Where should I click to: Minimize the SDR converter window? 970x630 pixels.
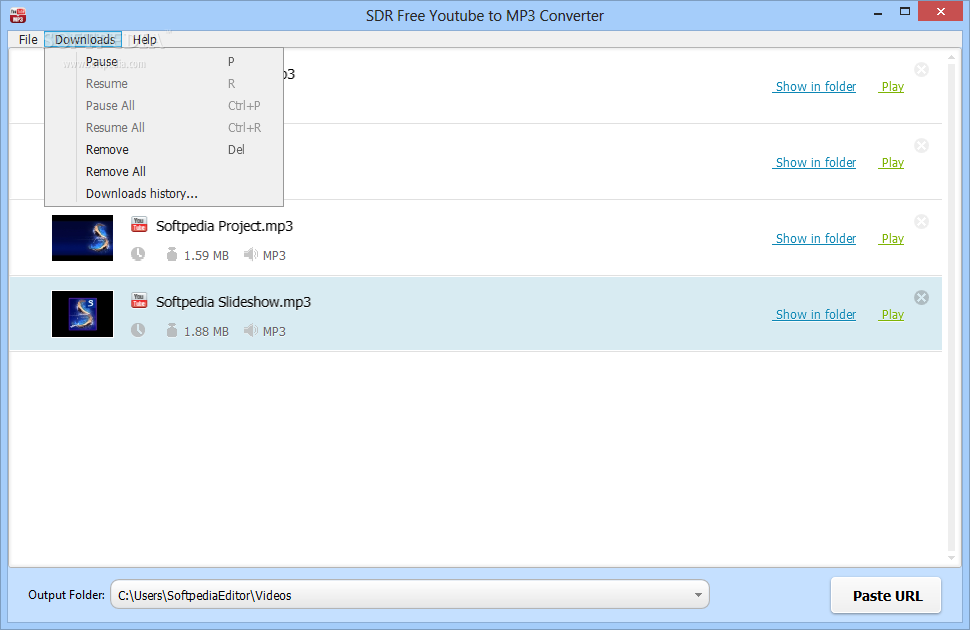[878, 12]
